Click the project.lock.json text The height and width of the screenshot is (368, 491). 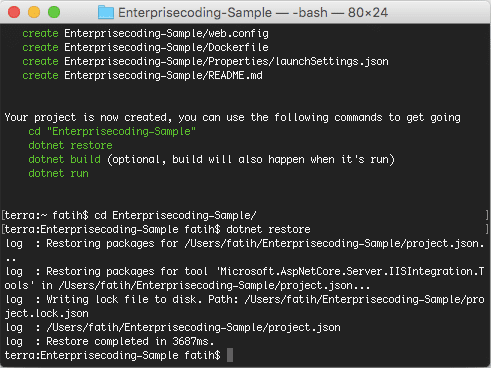tap(47, 313)
